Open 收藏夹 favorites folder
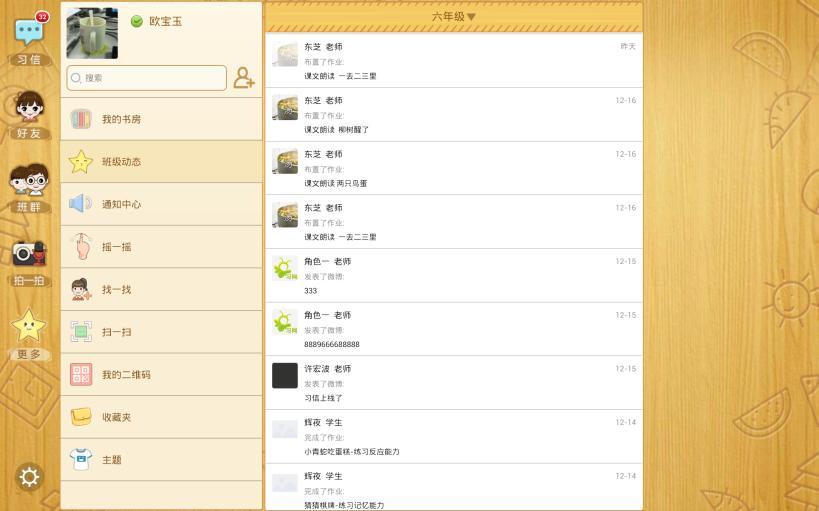 [x=161, y=417]
